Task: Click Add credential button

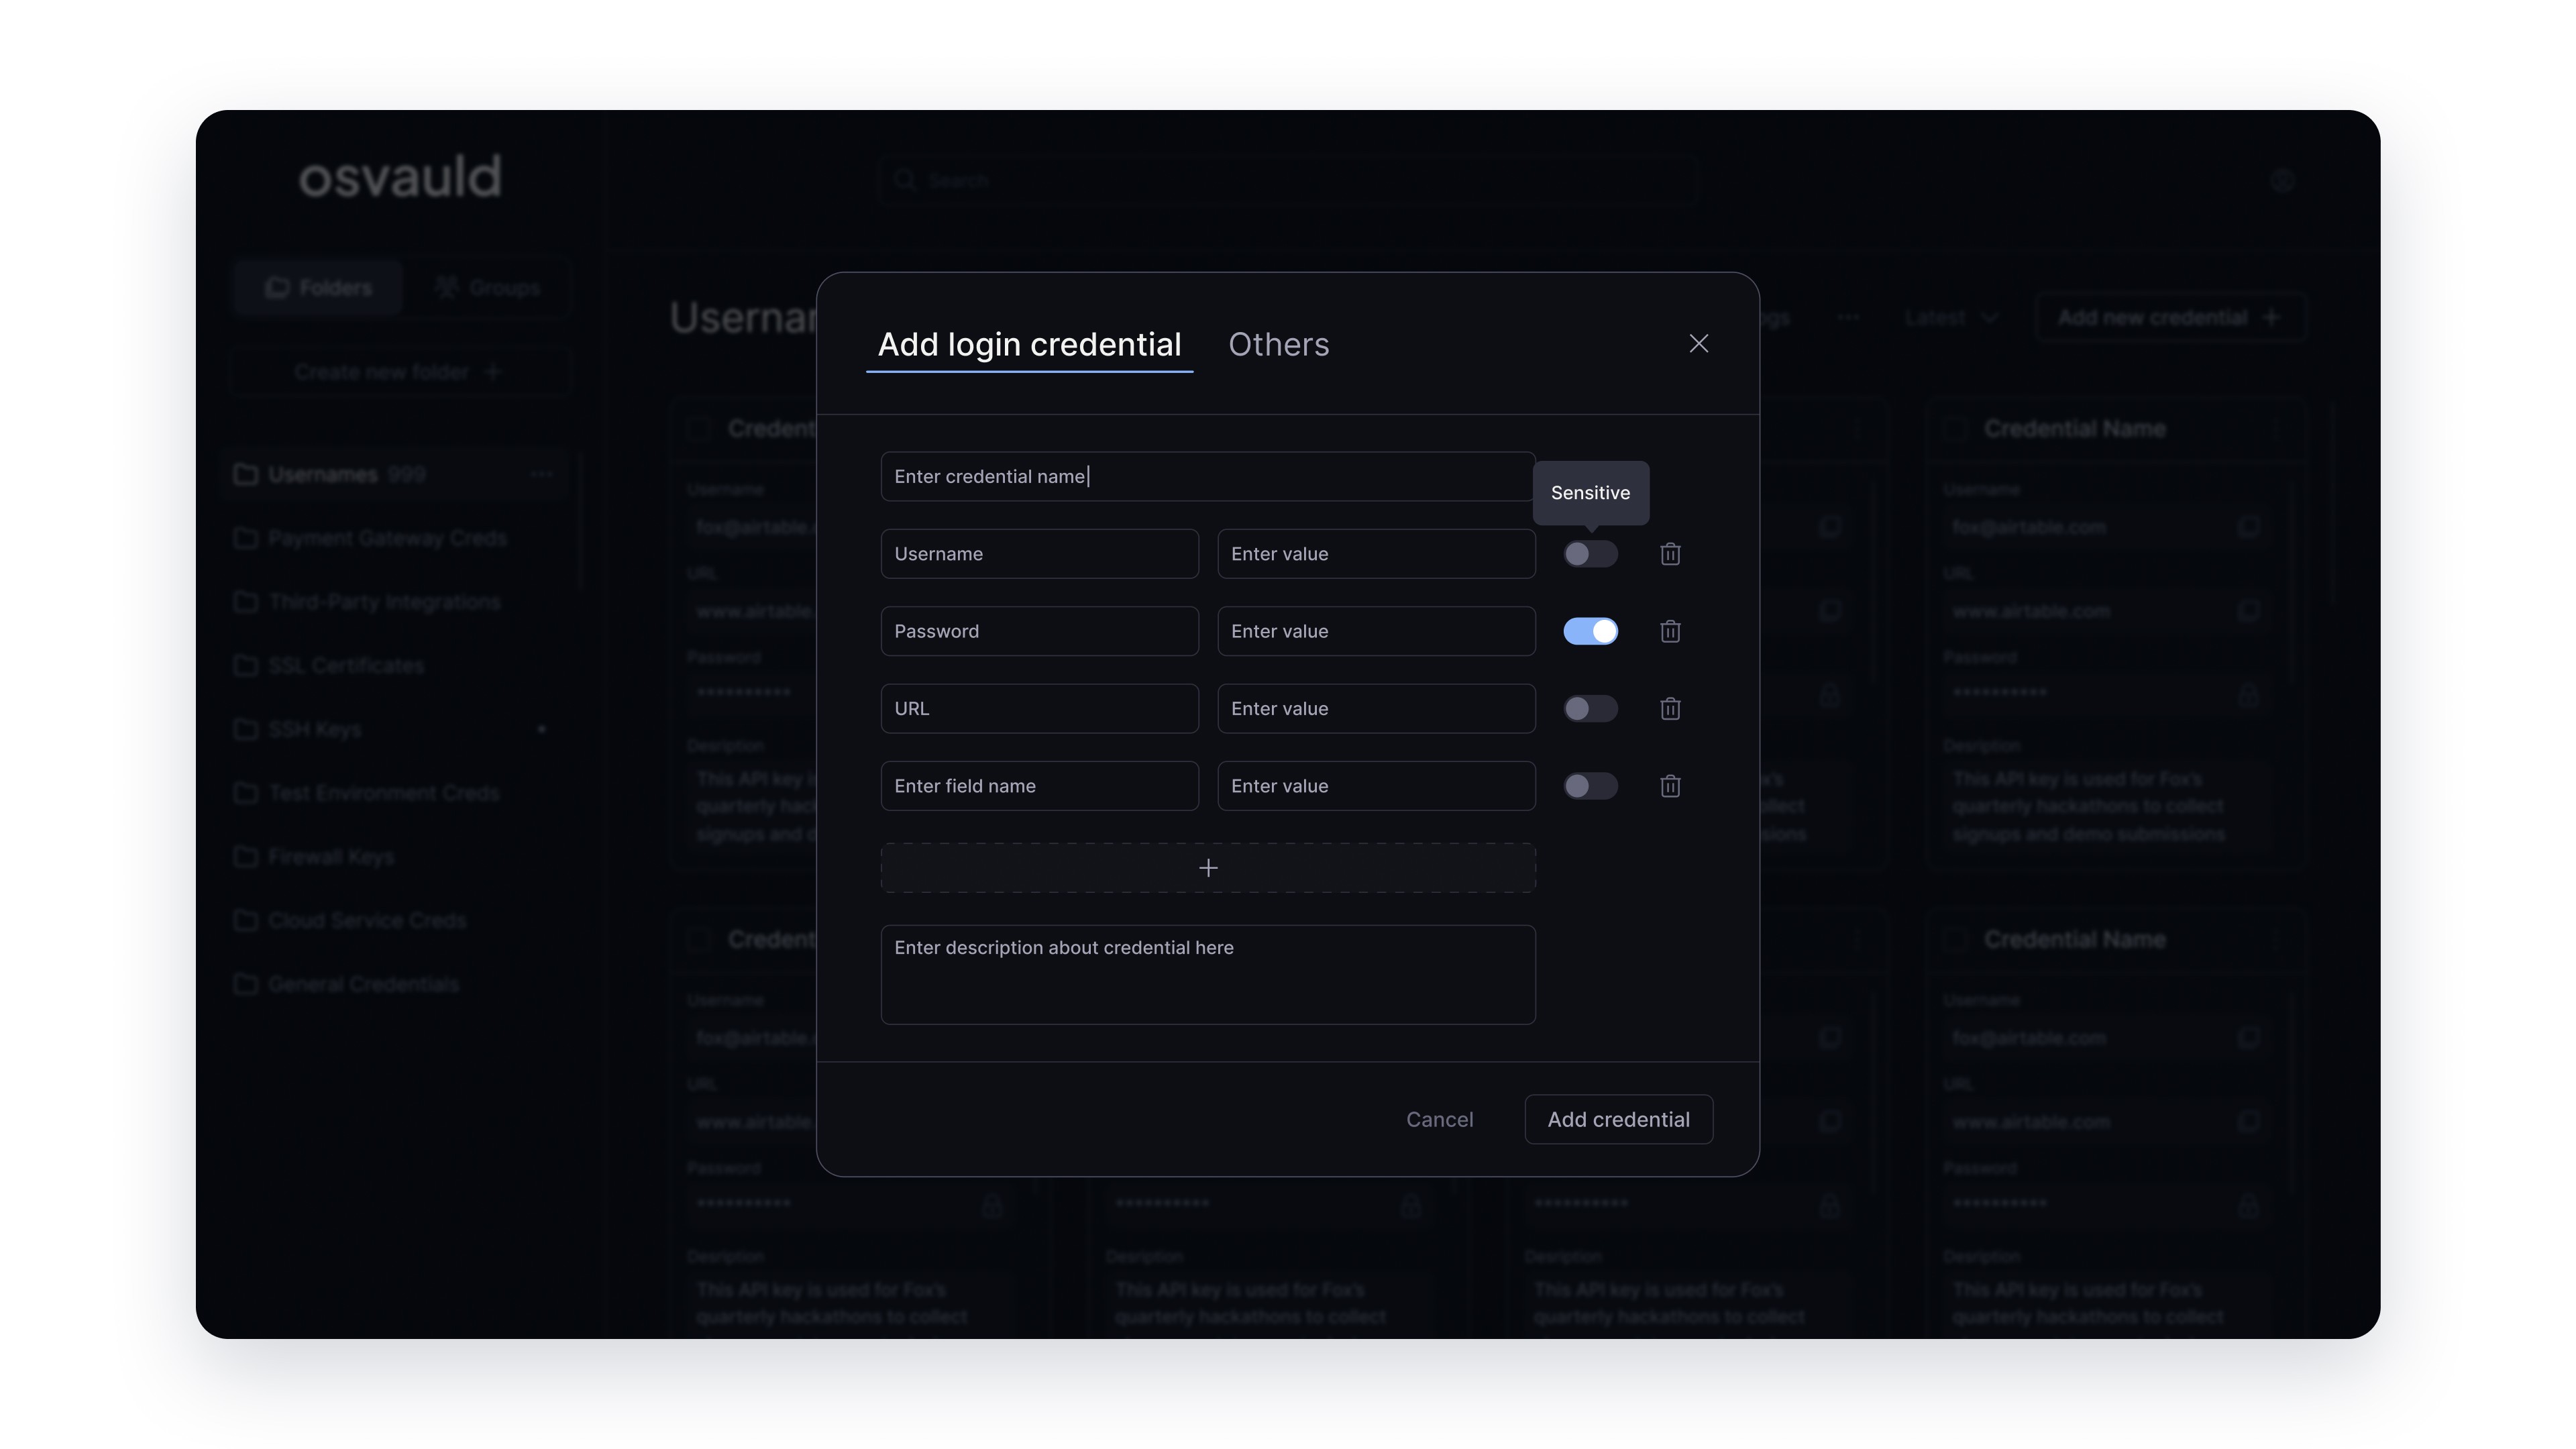Action: pos(1617,1119)
